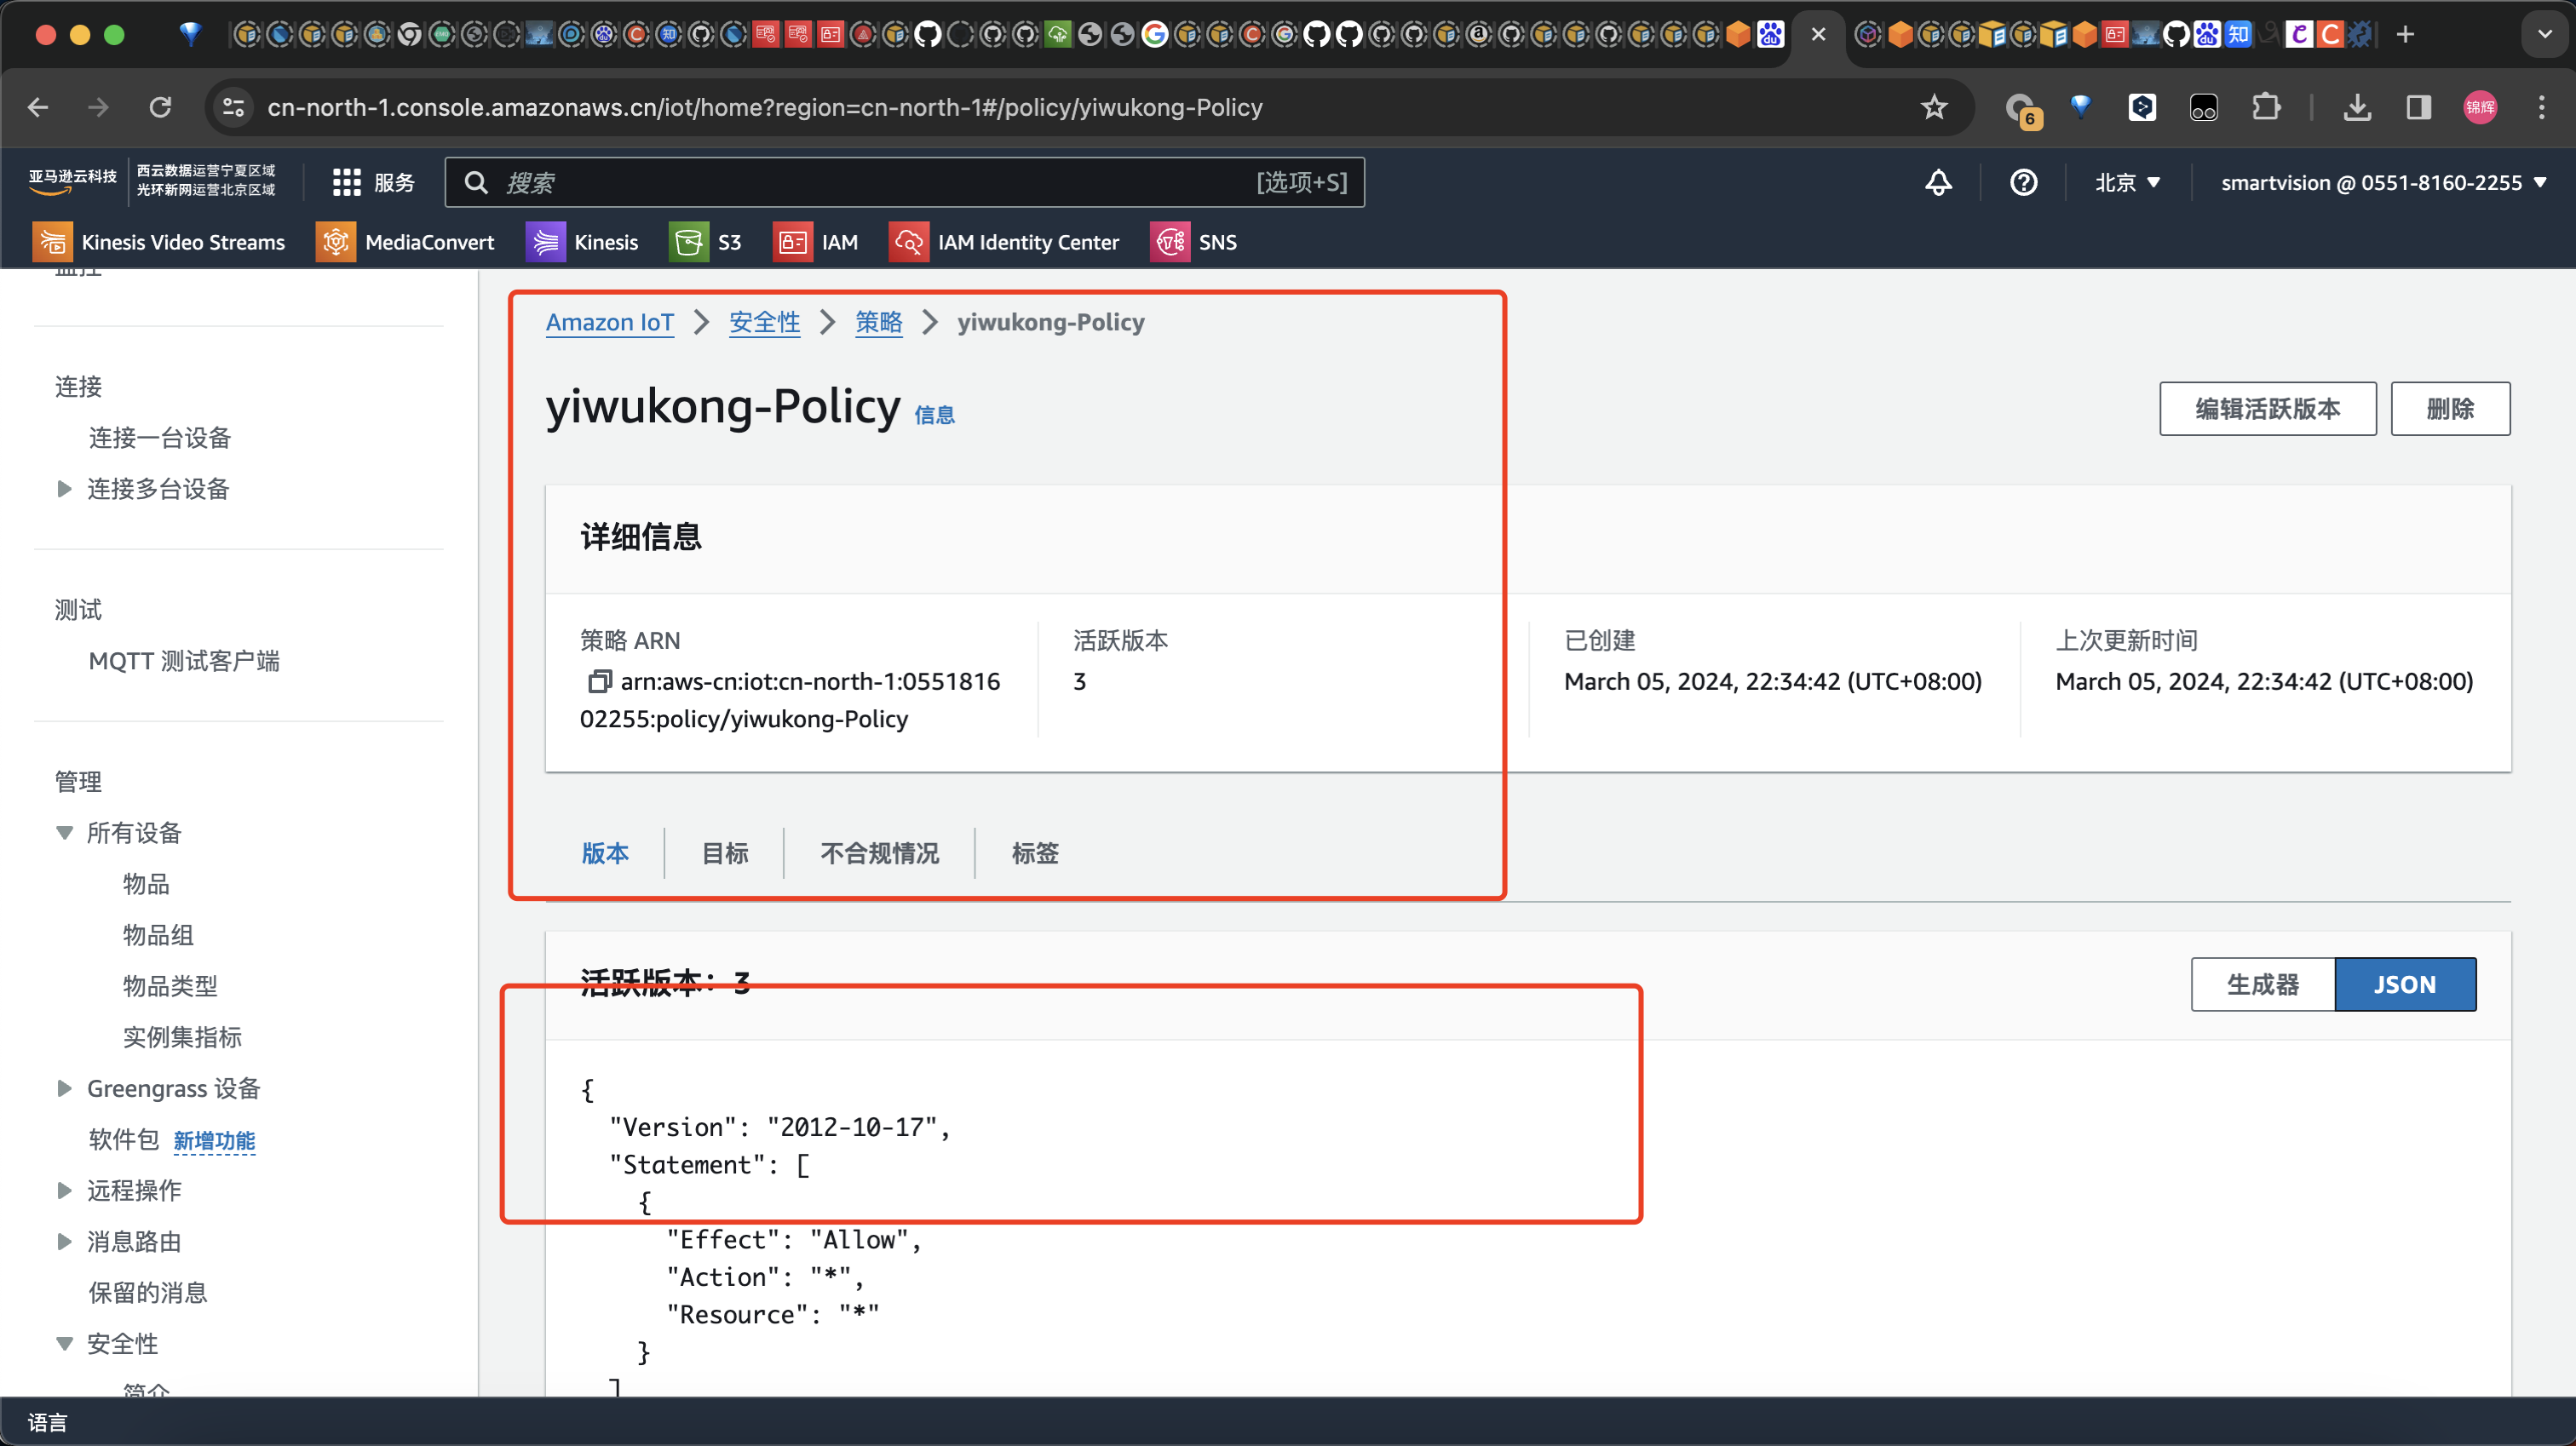Open 实例集指标 in sidebar
Viewport: 2576px width, 1446px height.
[x=182, y=1036]
